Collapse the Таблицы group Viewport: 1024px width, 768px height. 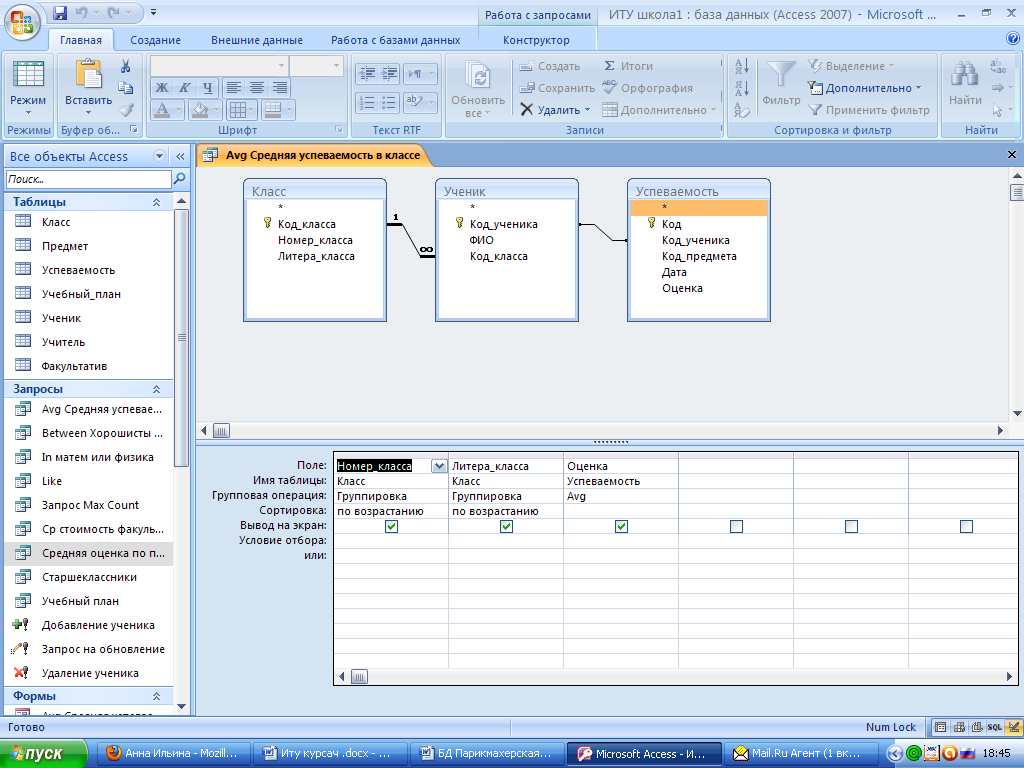coord(157,202)
